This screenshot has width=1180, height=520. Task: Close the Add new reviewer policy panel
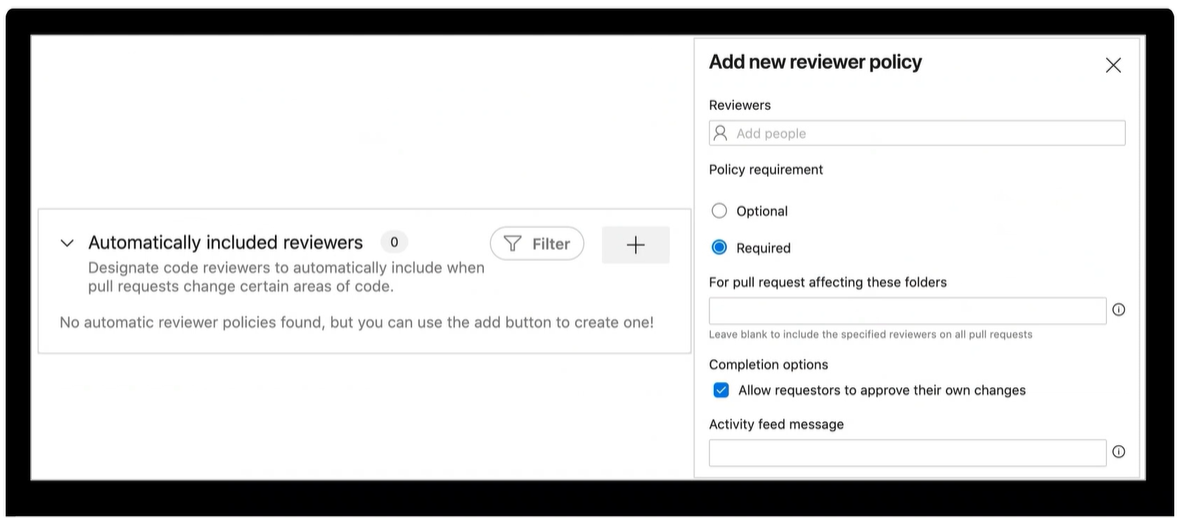(1113, 65)
